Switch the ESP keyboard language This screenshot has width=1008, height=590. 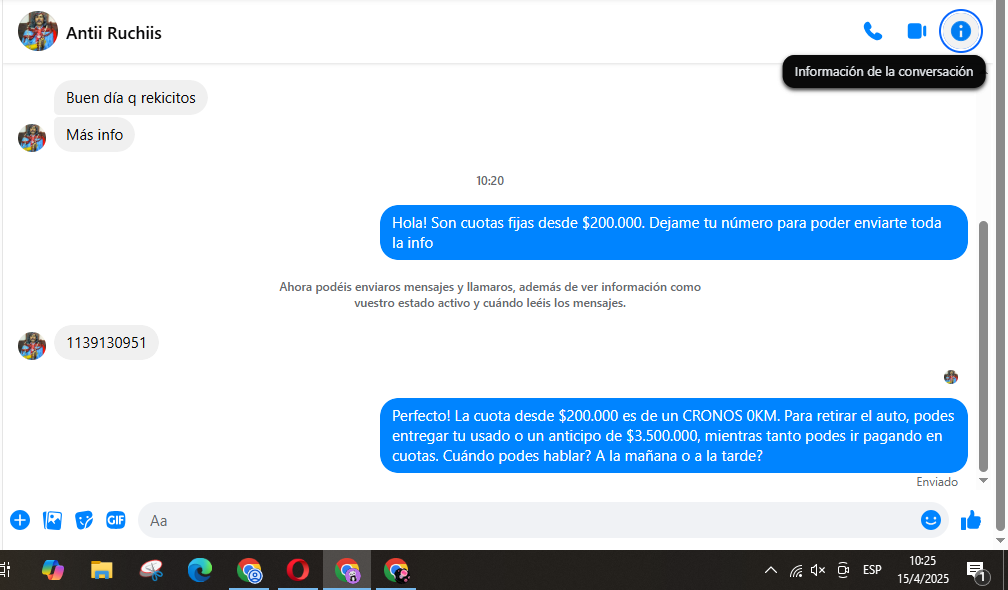pyautogui.click(x=872, y=570)
